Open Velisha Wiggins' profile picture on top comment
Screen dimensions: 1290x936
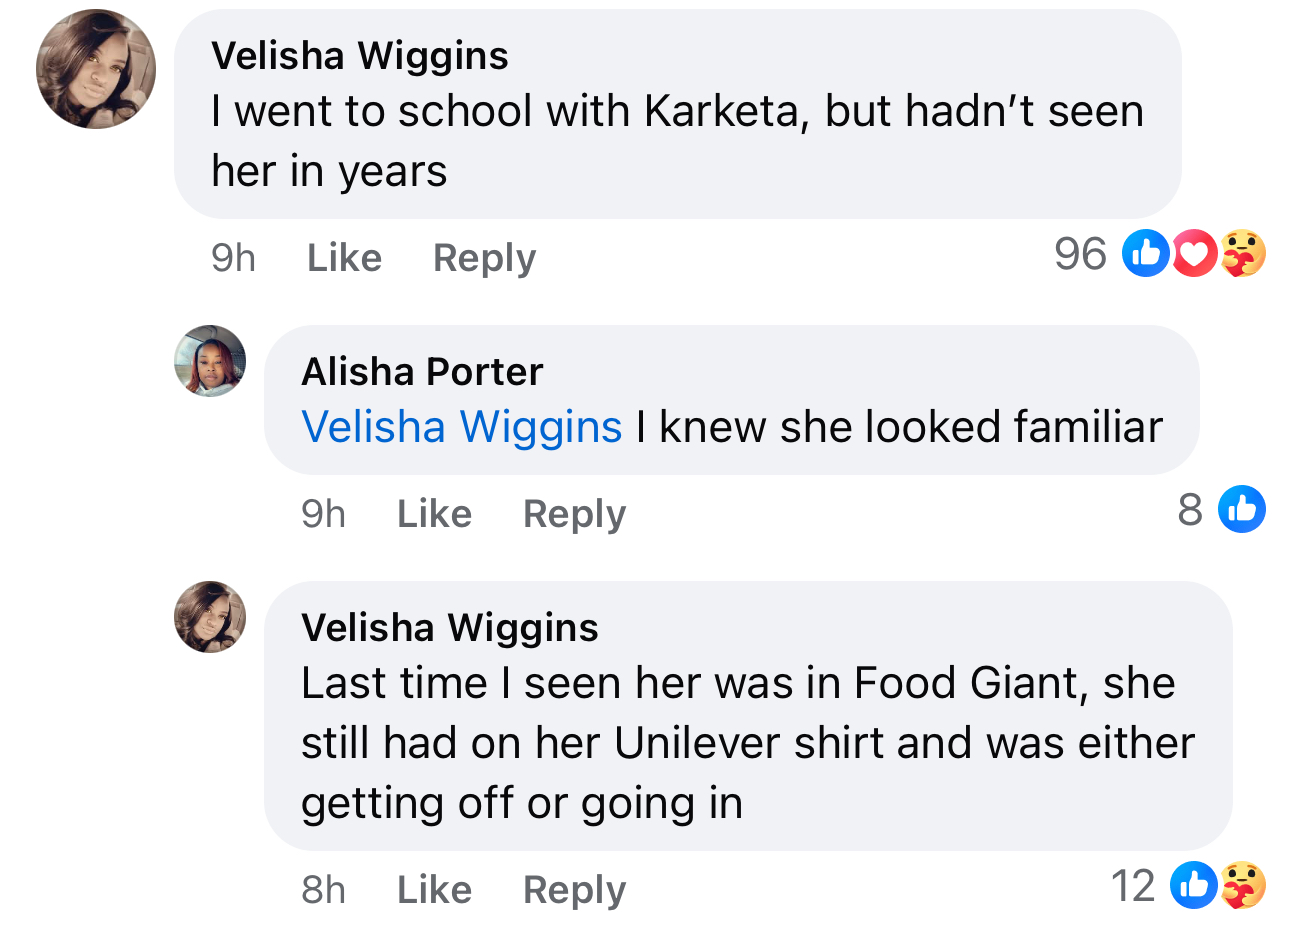point(96,69)
